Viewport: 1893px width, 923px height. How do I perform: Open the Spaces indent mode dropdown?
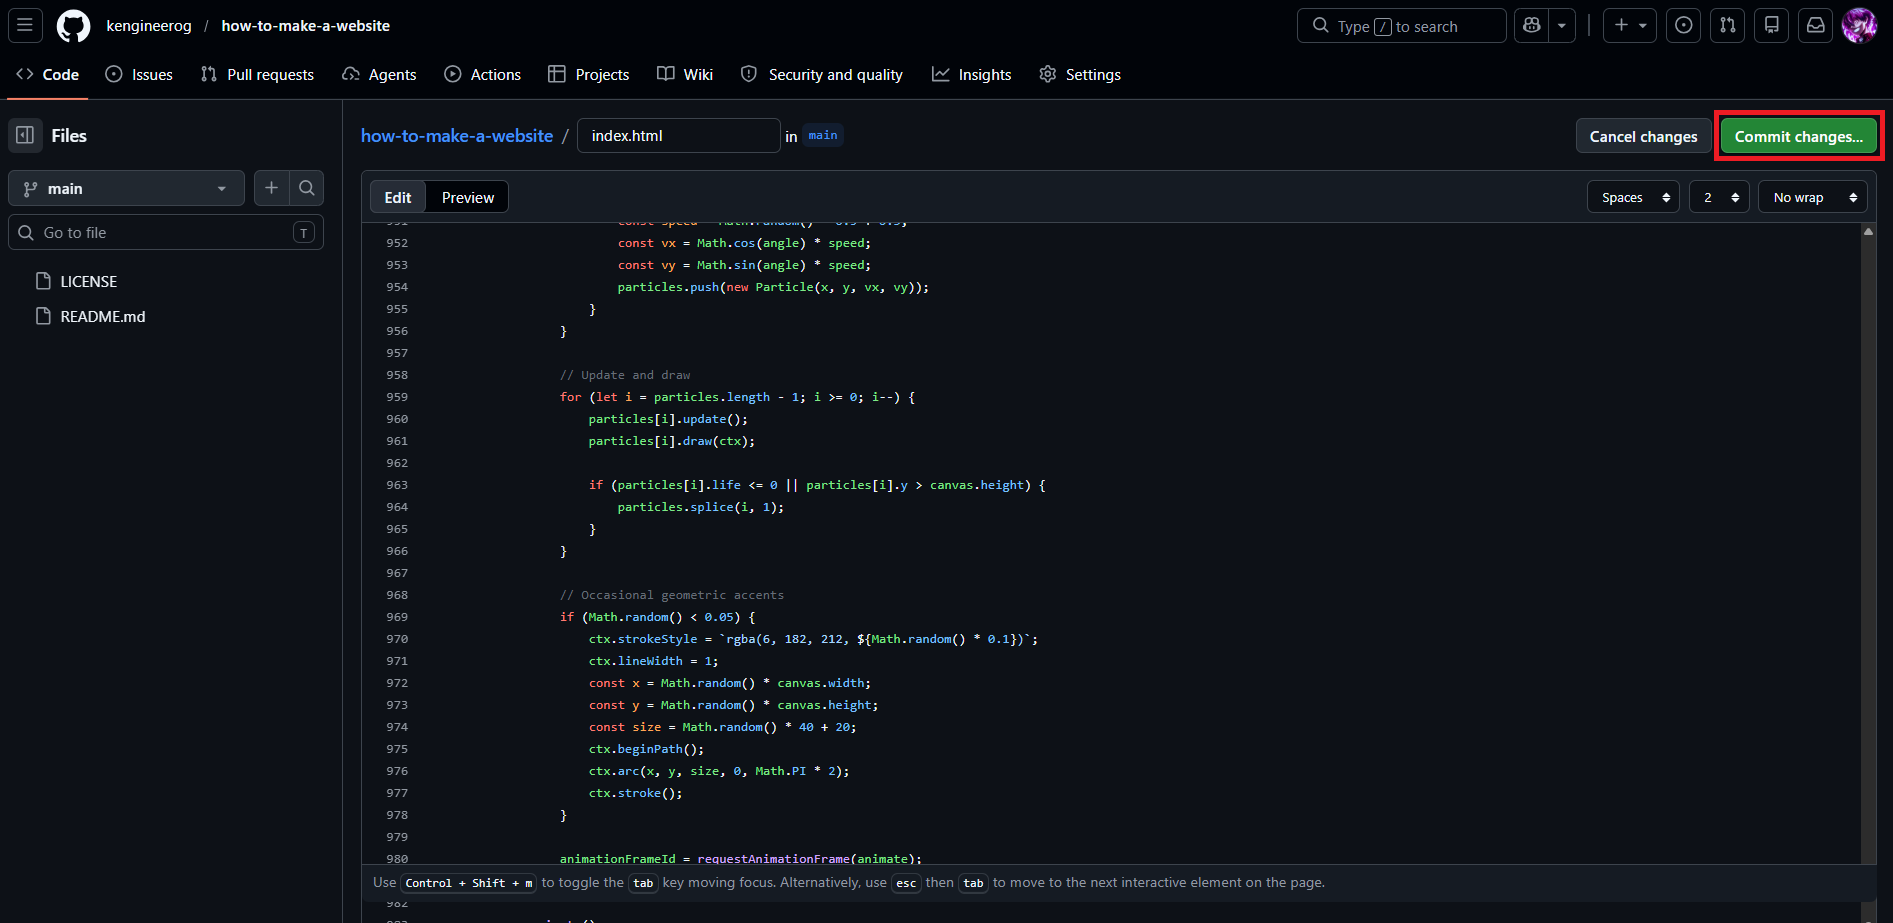point(1633,197)
